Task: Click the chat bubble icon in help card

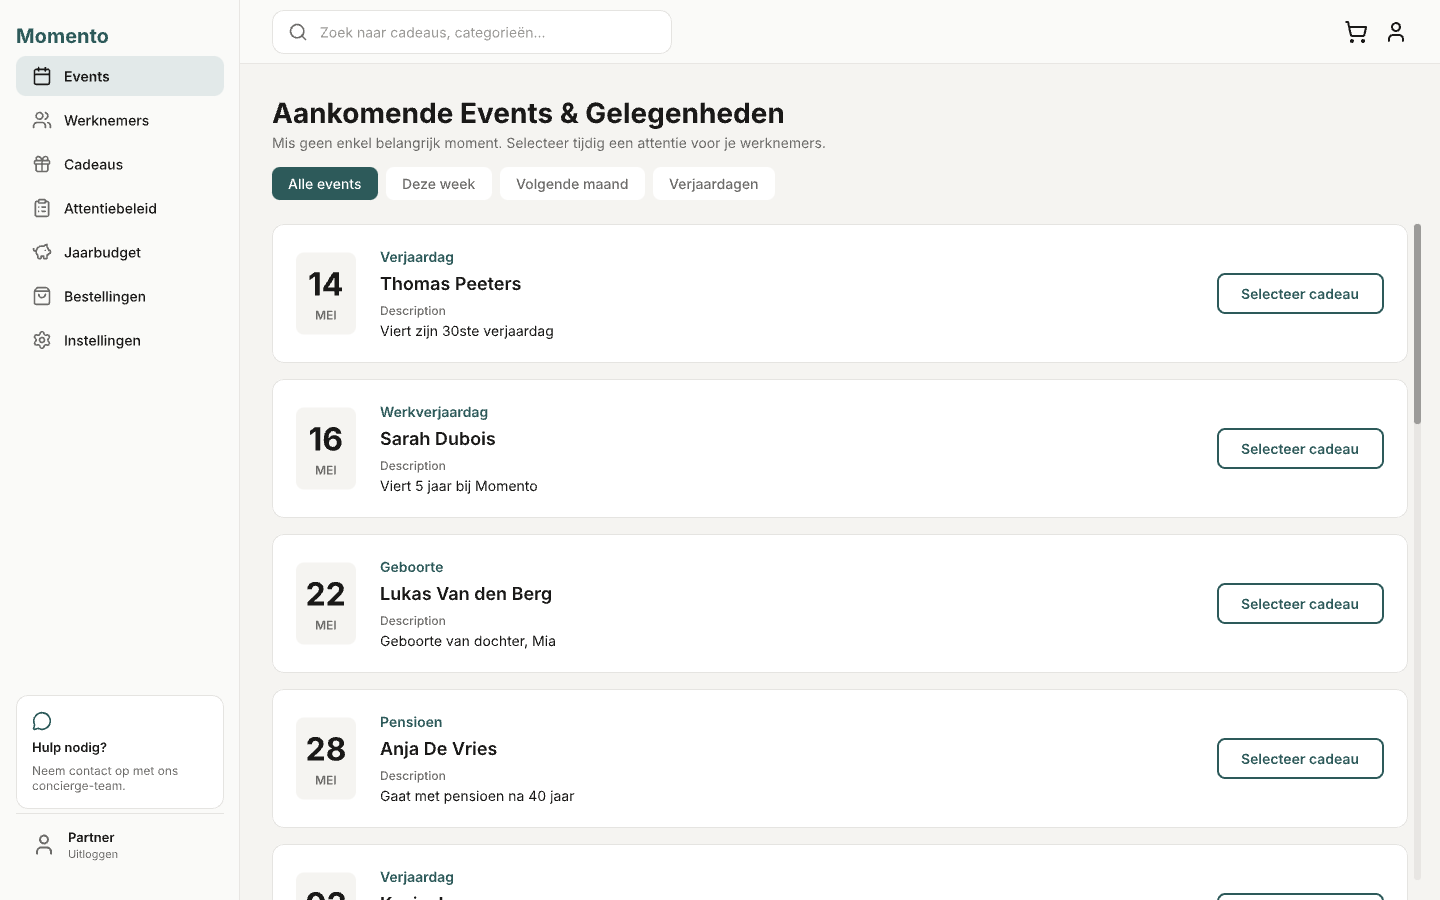Action: click(41, 721)
